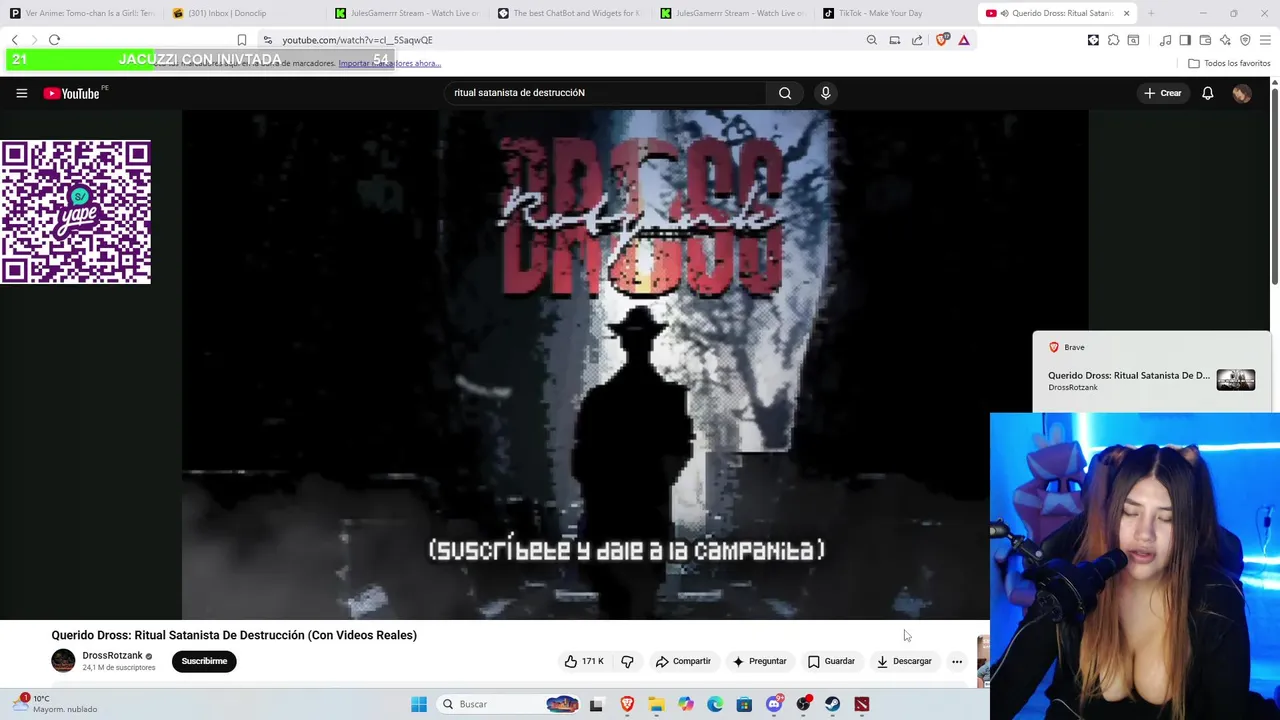Open the Preguntar AI button

tap(759, 661)
